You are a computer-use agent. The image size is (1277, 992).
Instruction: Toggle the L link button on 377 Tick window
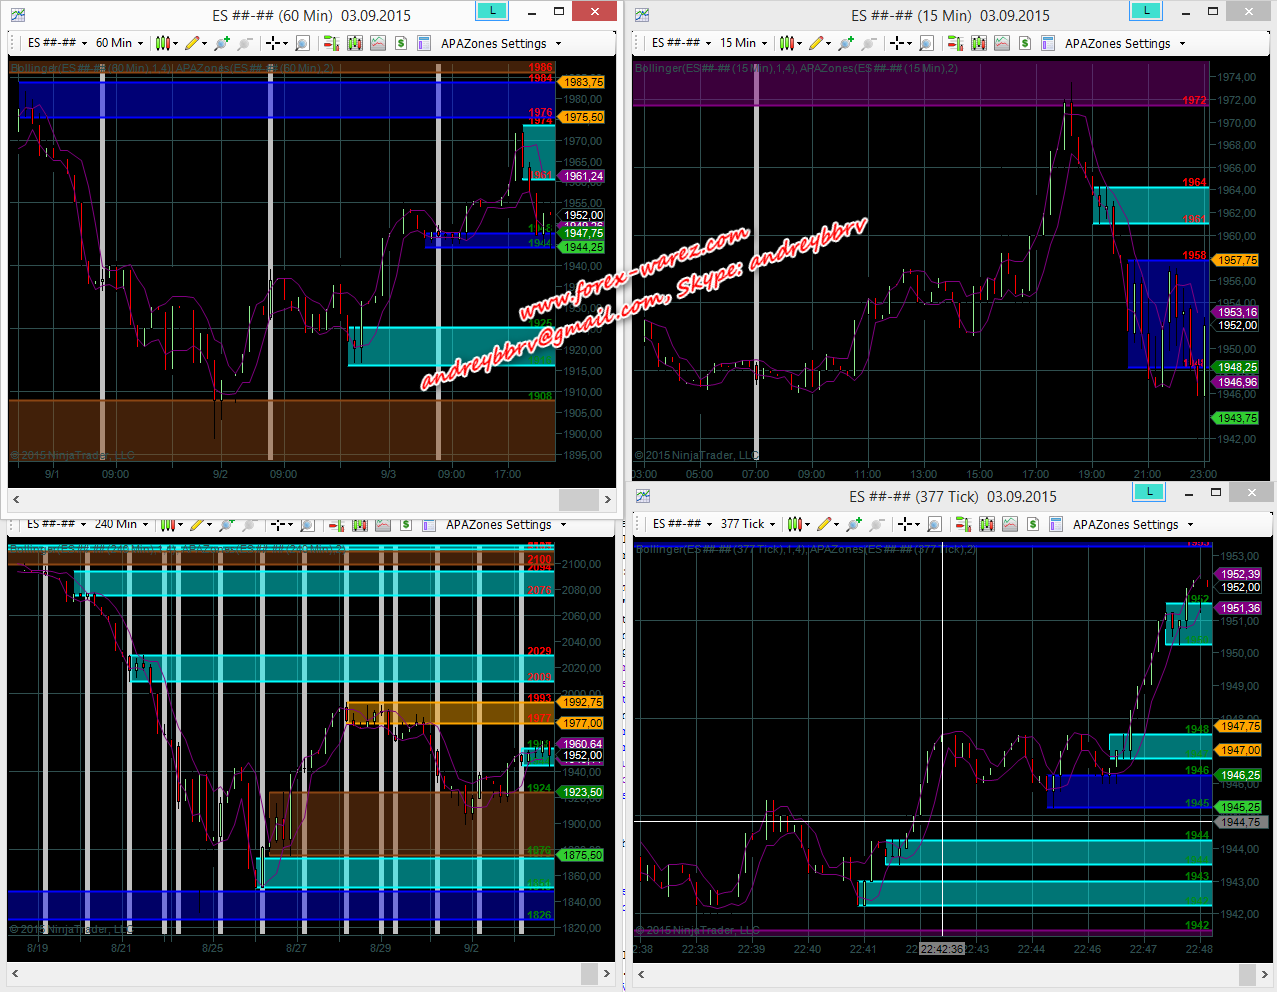coord(1149,492)
